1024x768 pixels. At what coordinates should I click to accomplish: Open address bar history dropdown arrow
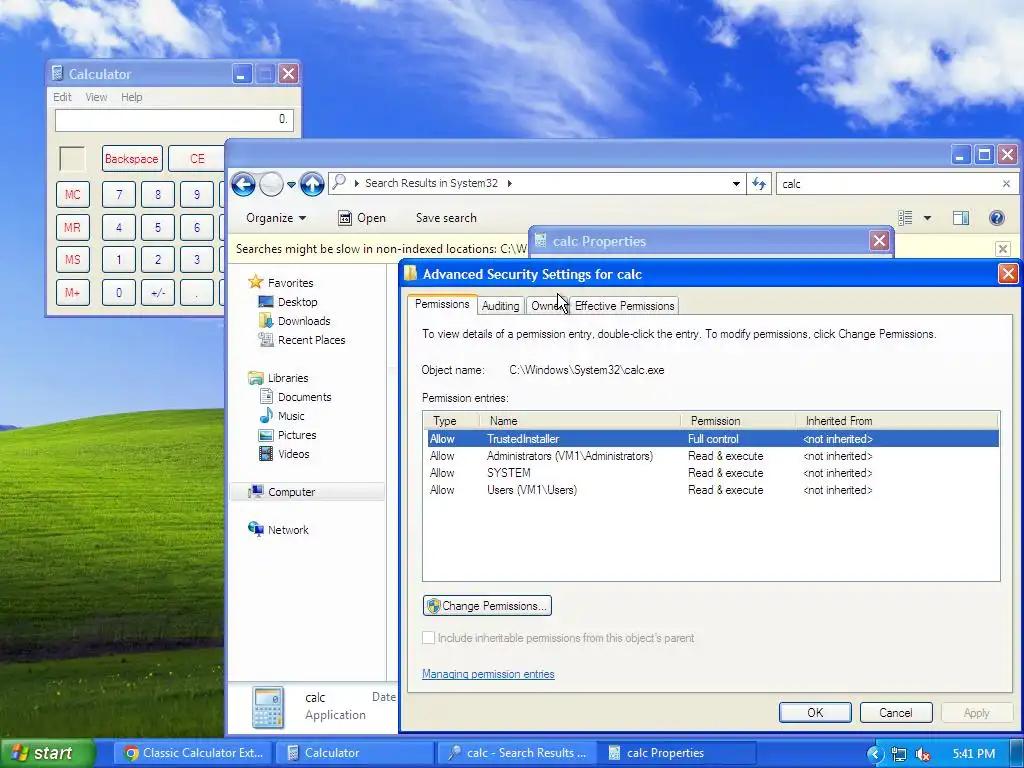tap(736, 184)
